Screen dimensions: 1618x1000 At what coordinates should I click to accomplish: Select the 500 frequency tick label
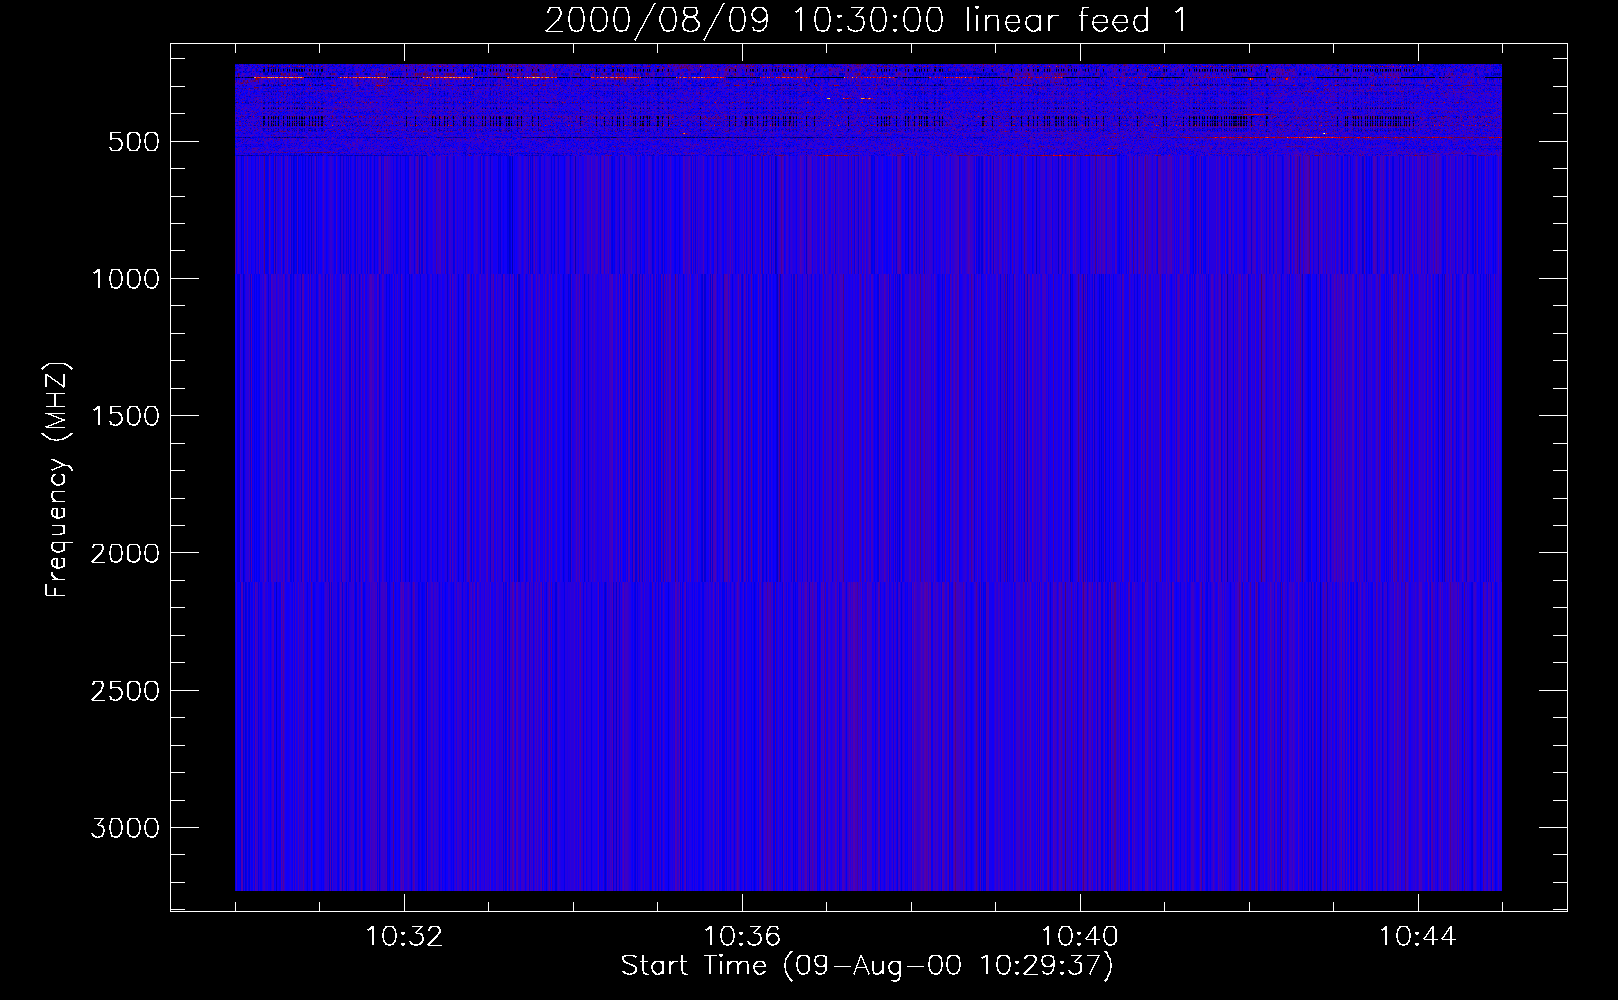pos(133,142)
